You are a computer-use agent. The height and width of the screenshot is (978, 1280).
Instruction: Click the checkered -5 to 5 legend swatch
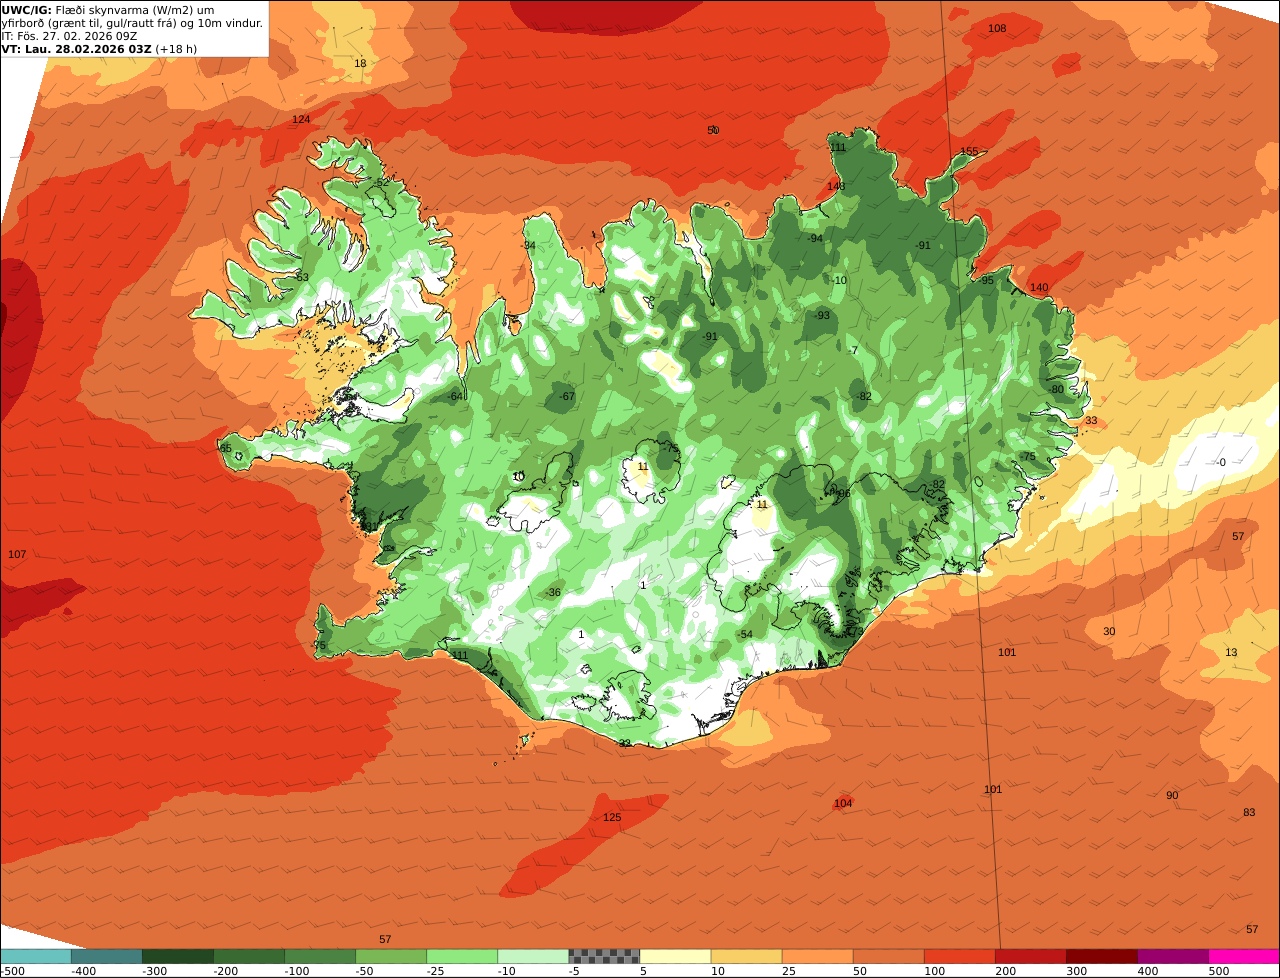pyautogui.click(x=604, y=956)
